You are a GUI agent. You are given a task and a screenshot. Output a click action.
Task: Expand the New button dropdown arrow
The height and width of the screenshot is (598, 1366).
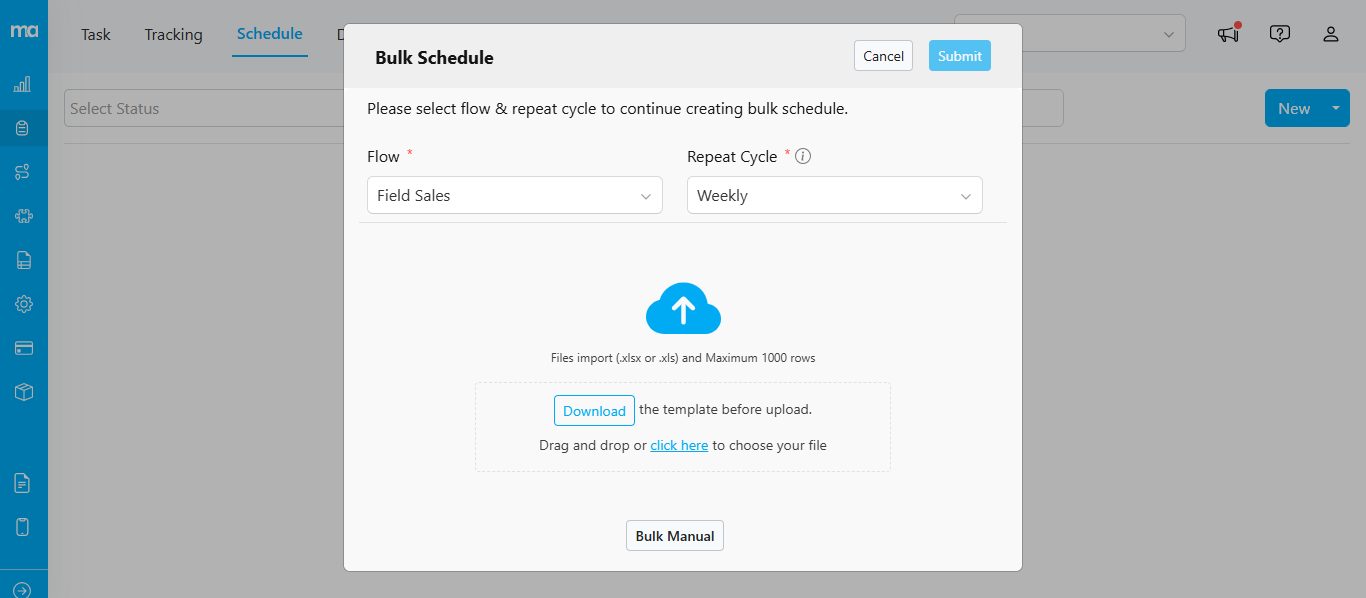point(1336,108)
